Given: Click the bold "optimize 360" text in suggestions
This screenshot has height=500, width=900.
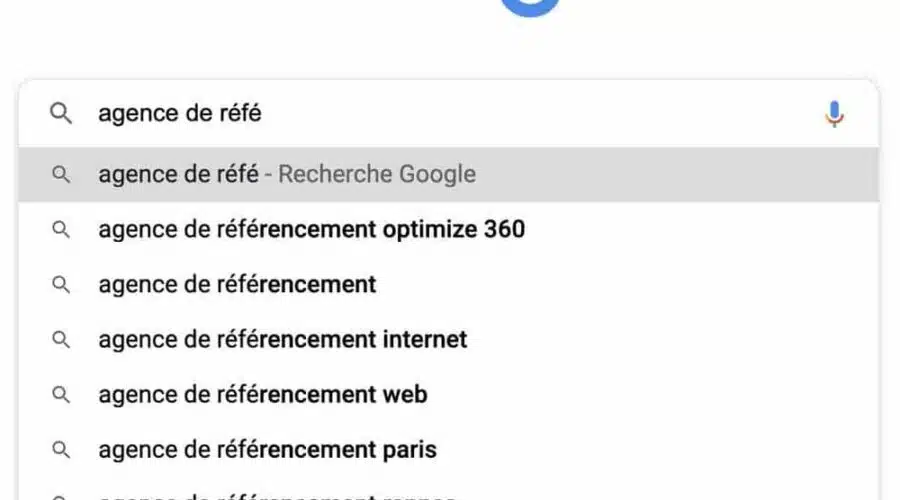Looking at the screenshot, I should point(454,230).
